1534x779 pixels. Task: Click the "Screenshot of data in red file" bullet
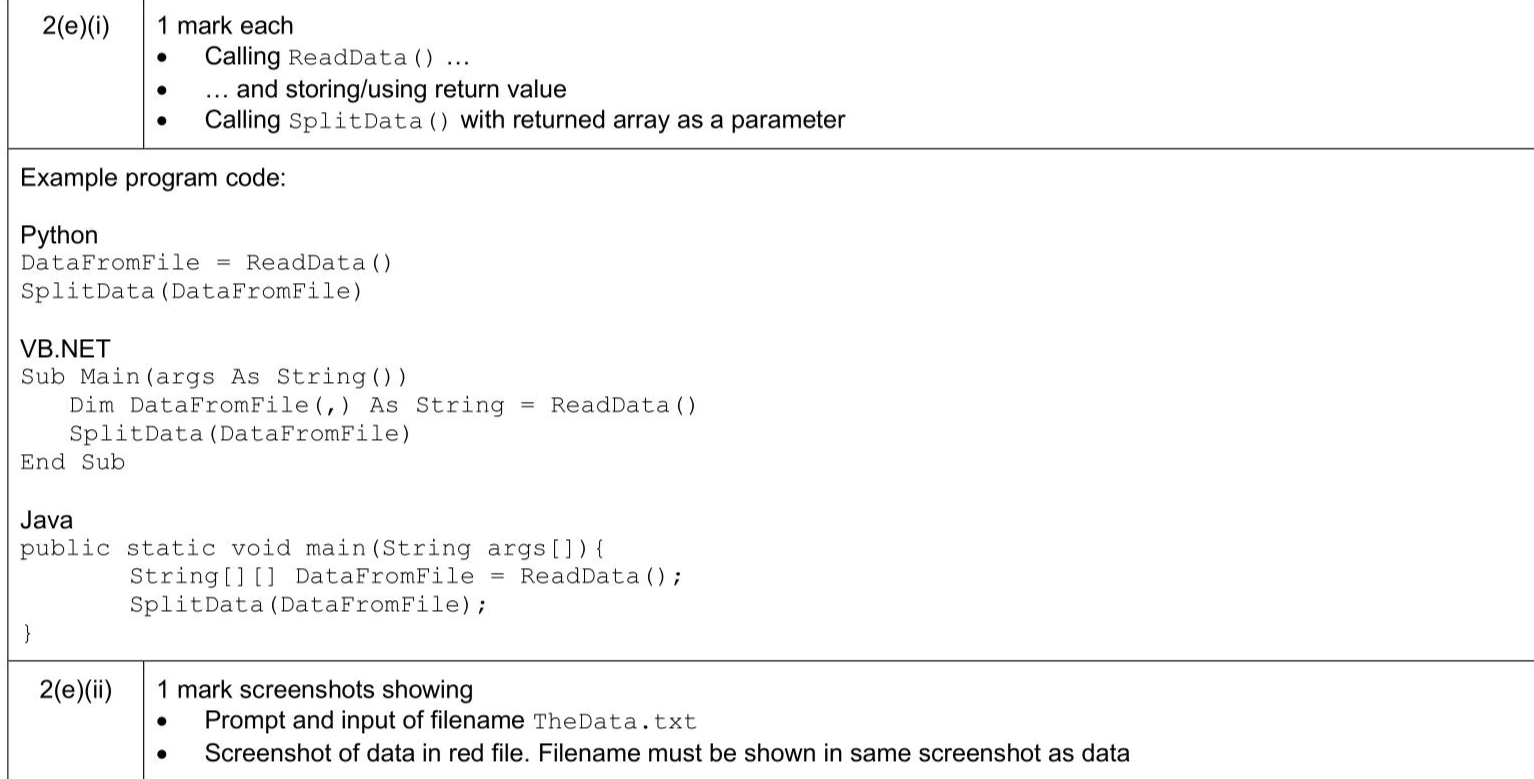[666, 753]
